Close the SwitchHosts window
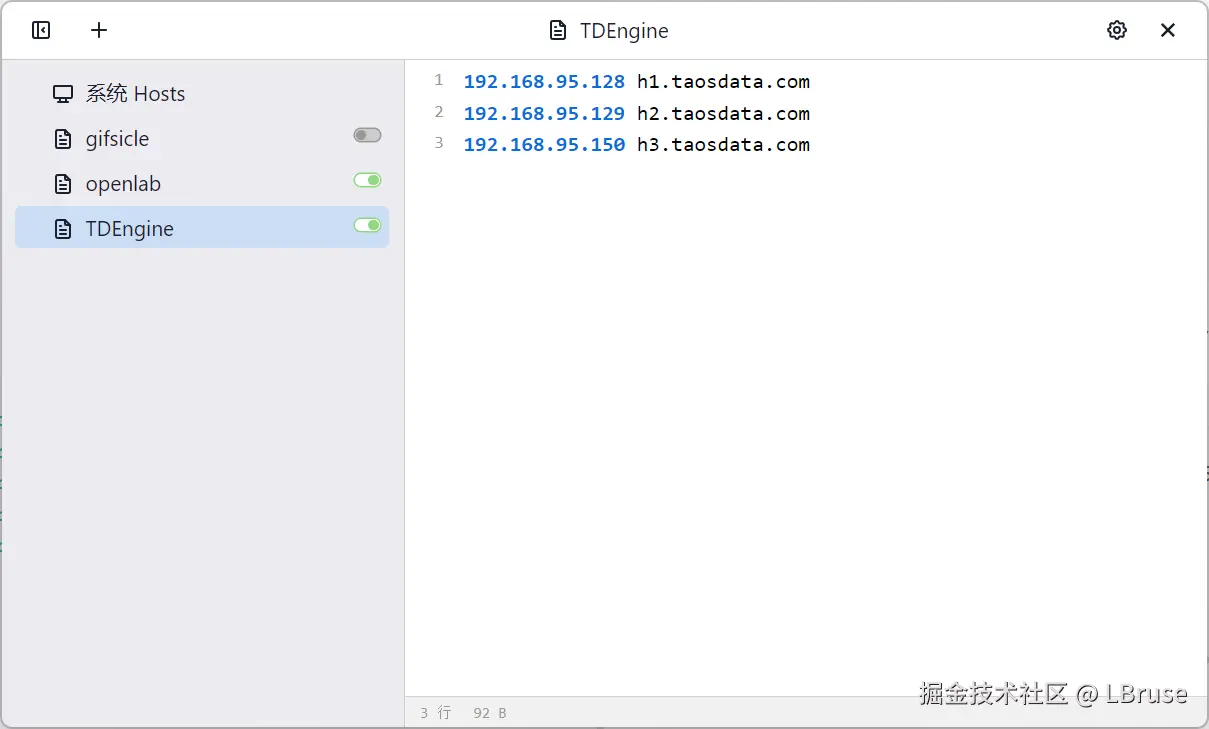Image resolution: width=1209 pixels, height=729 pixels. tap(1168, 30)
